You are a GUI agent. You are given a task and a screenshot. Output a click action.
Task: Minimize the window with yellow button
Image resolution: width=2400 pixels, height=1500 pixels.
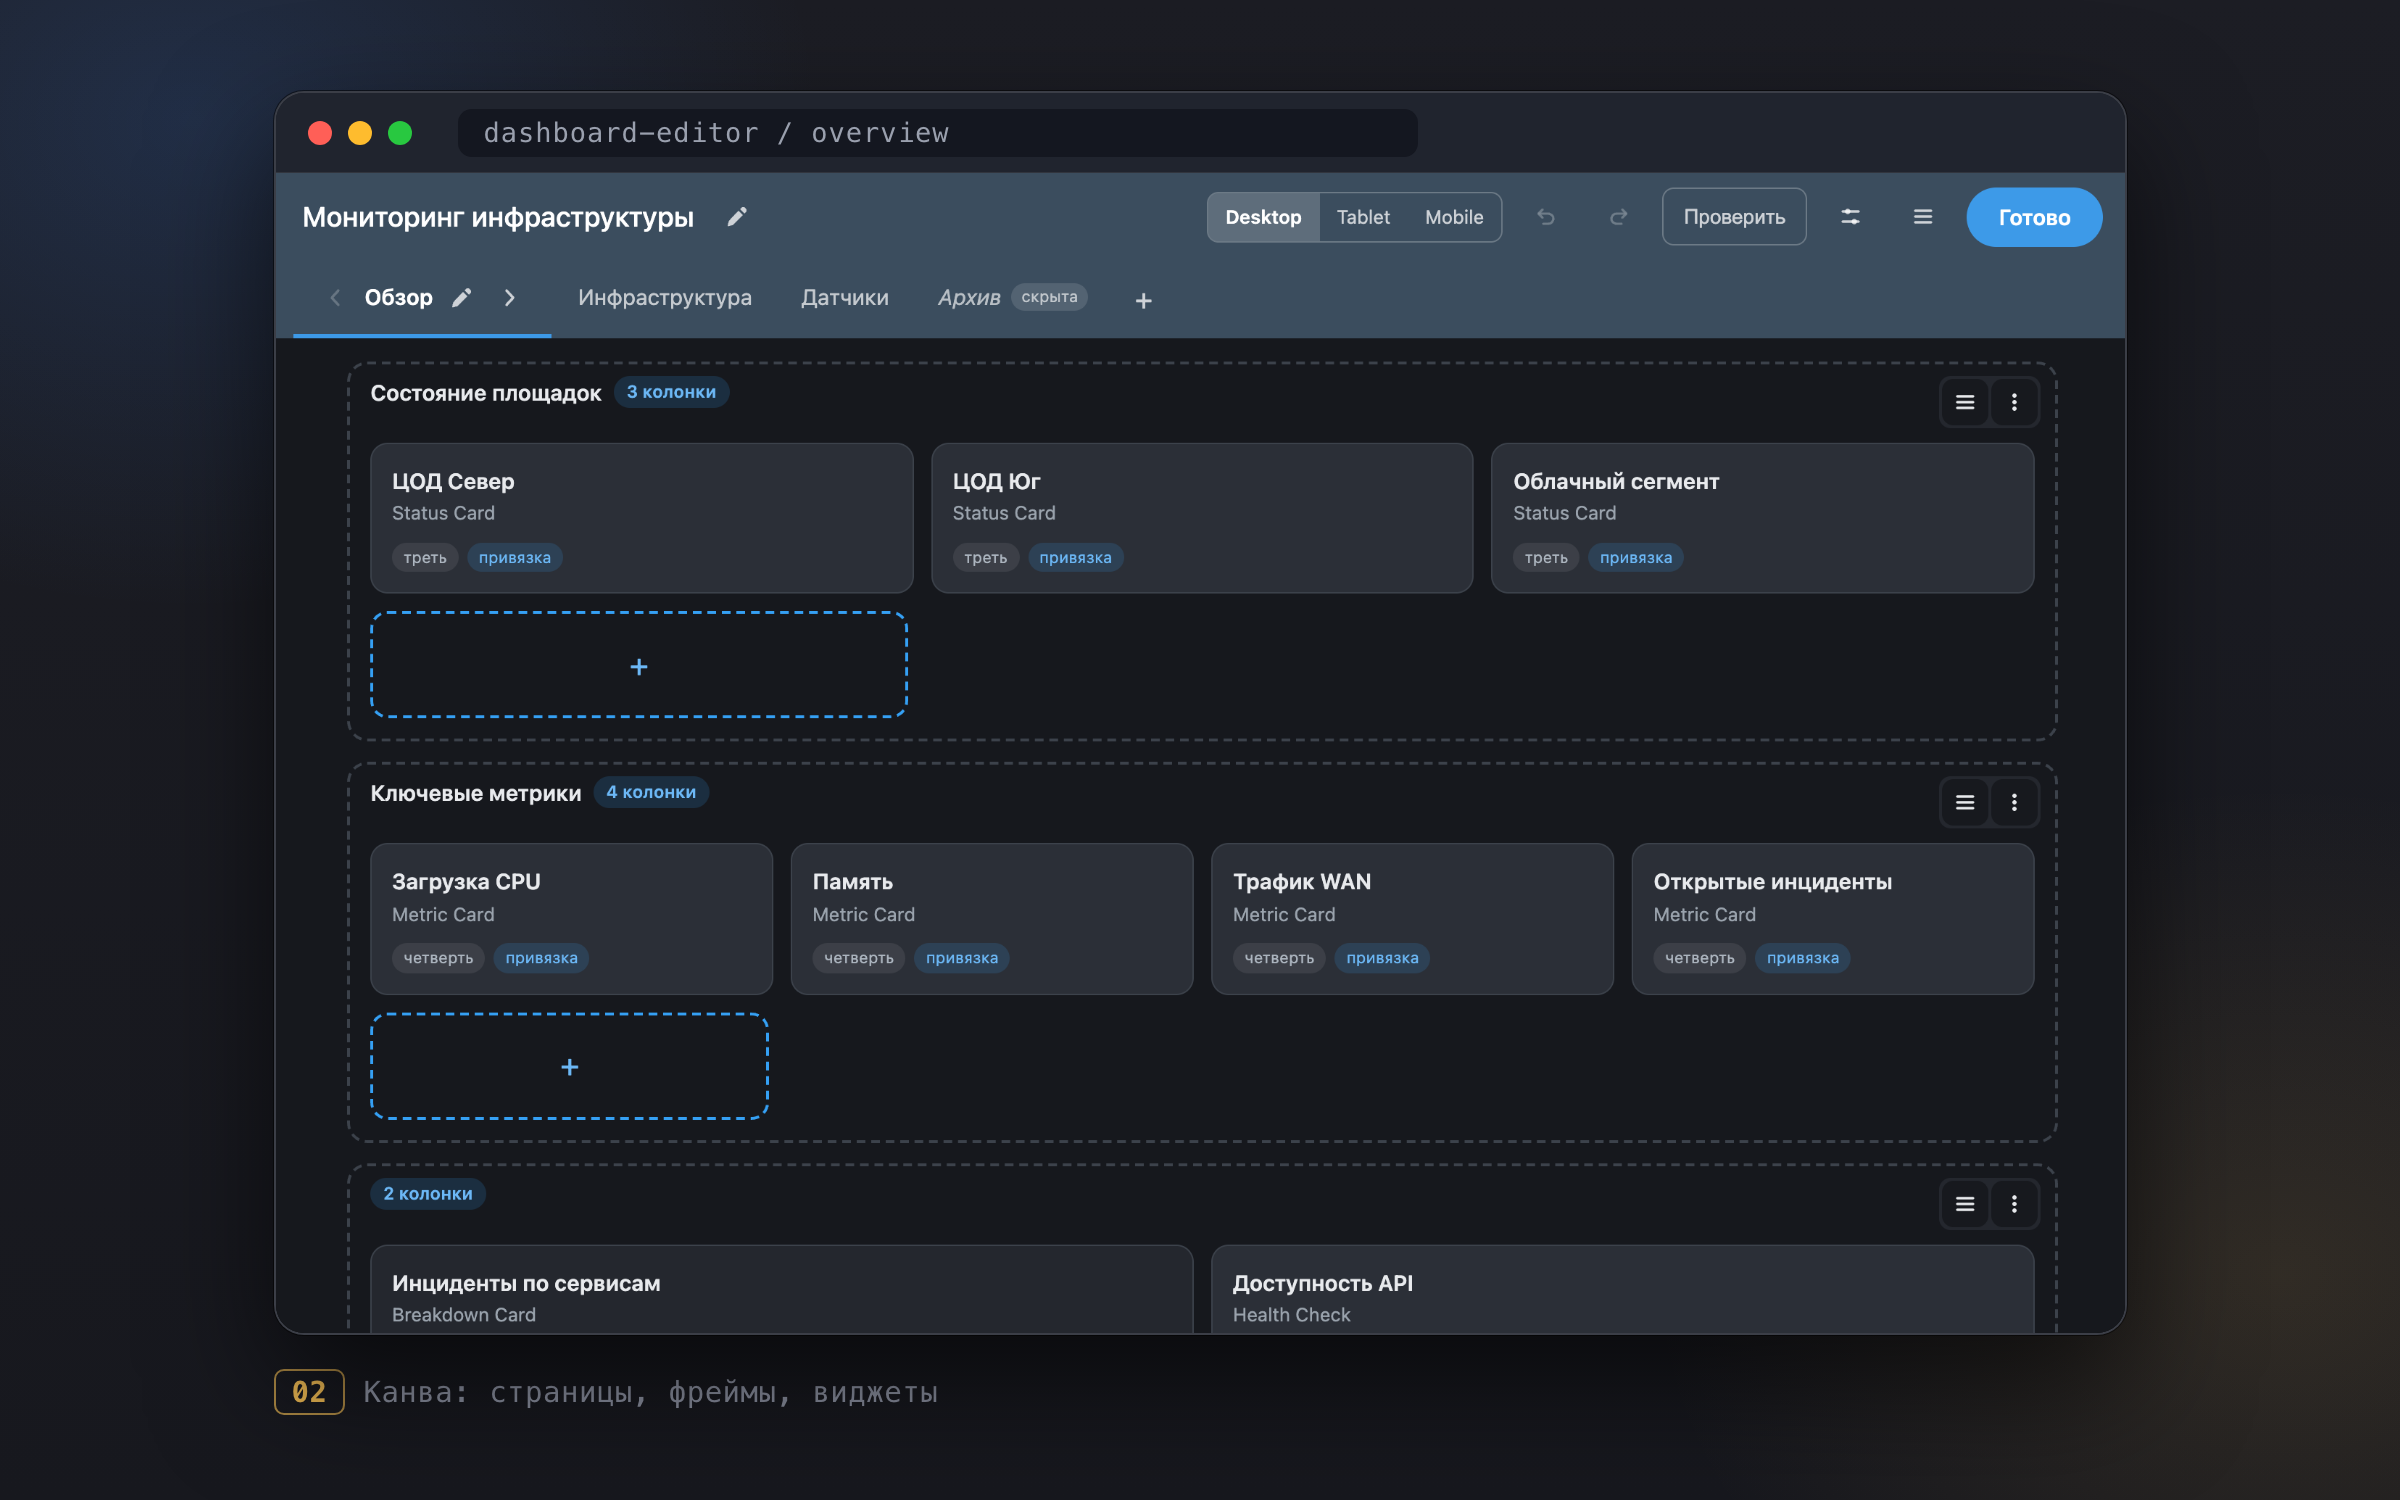pos(360,133)
